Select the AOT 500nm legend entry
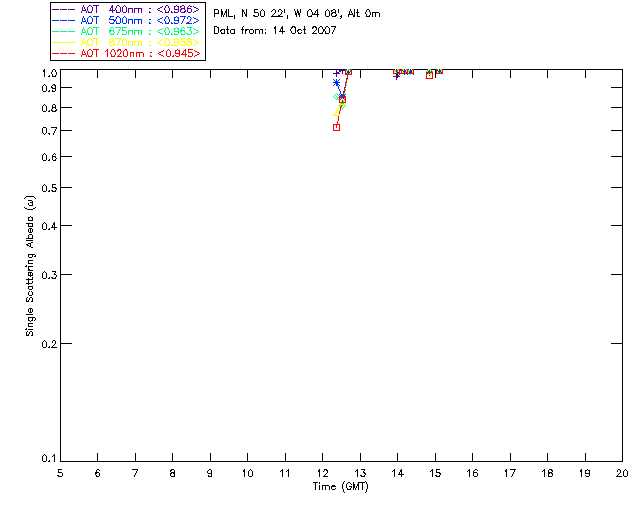Image resolution: width=640 pixels, height=512 pixels. coord(127,20)
